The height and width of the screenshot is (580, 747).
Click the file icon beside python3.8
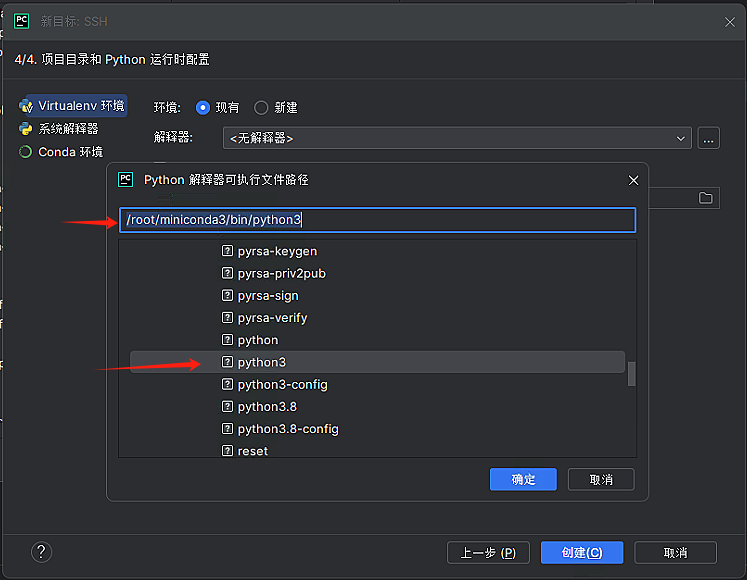[227, 406]
